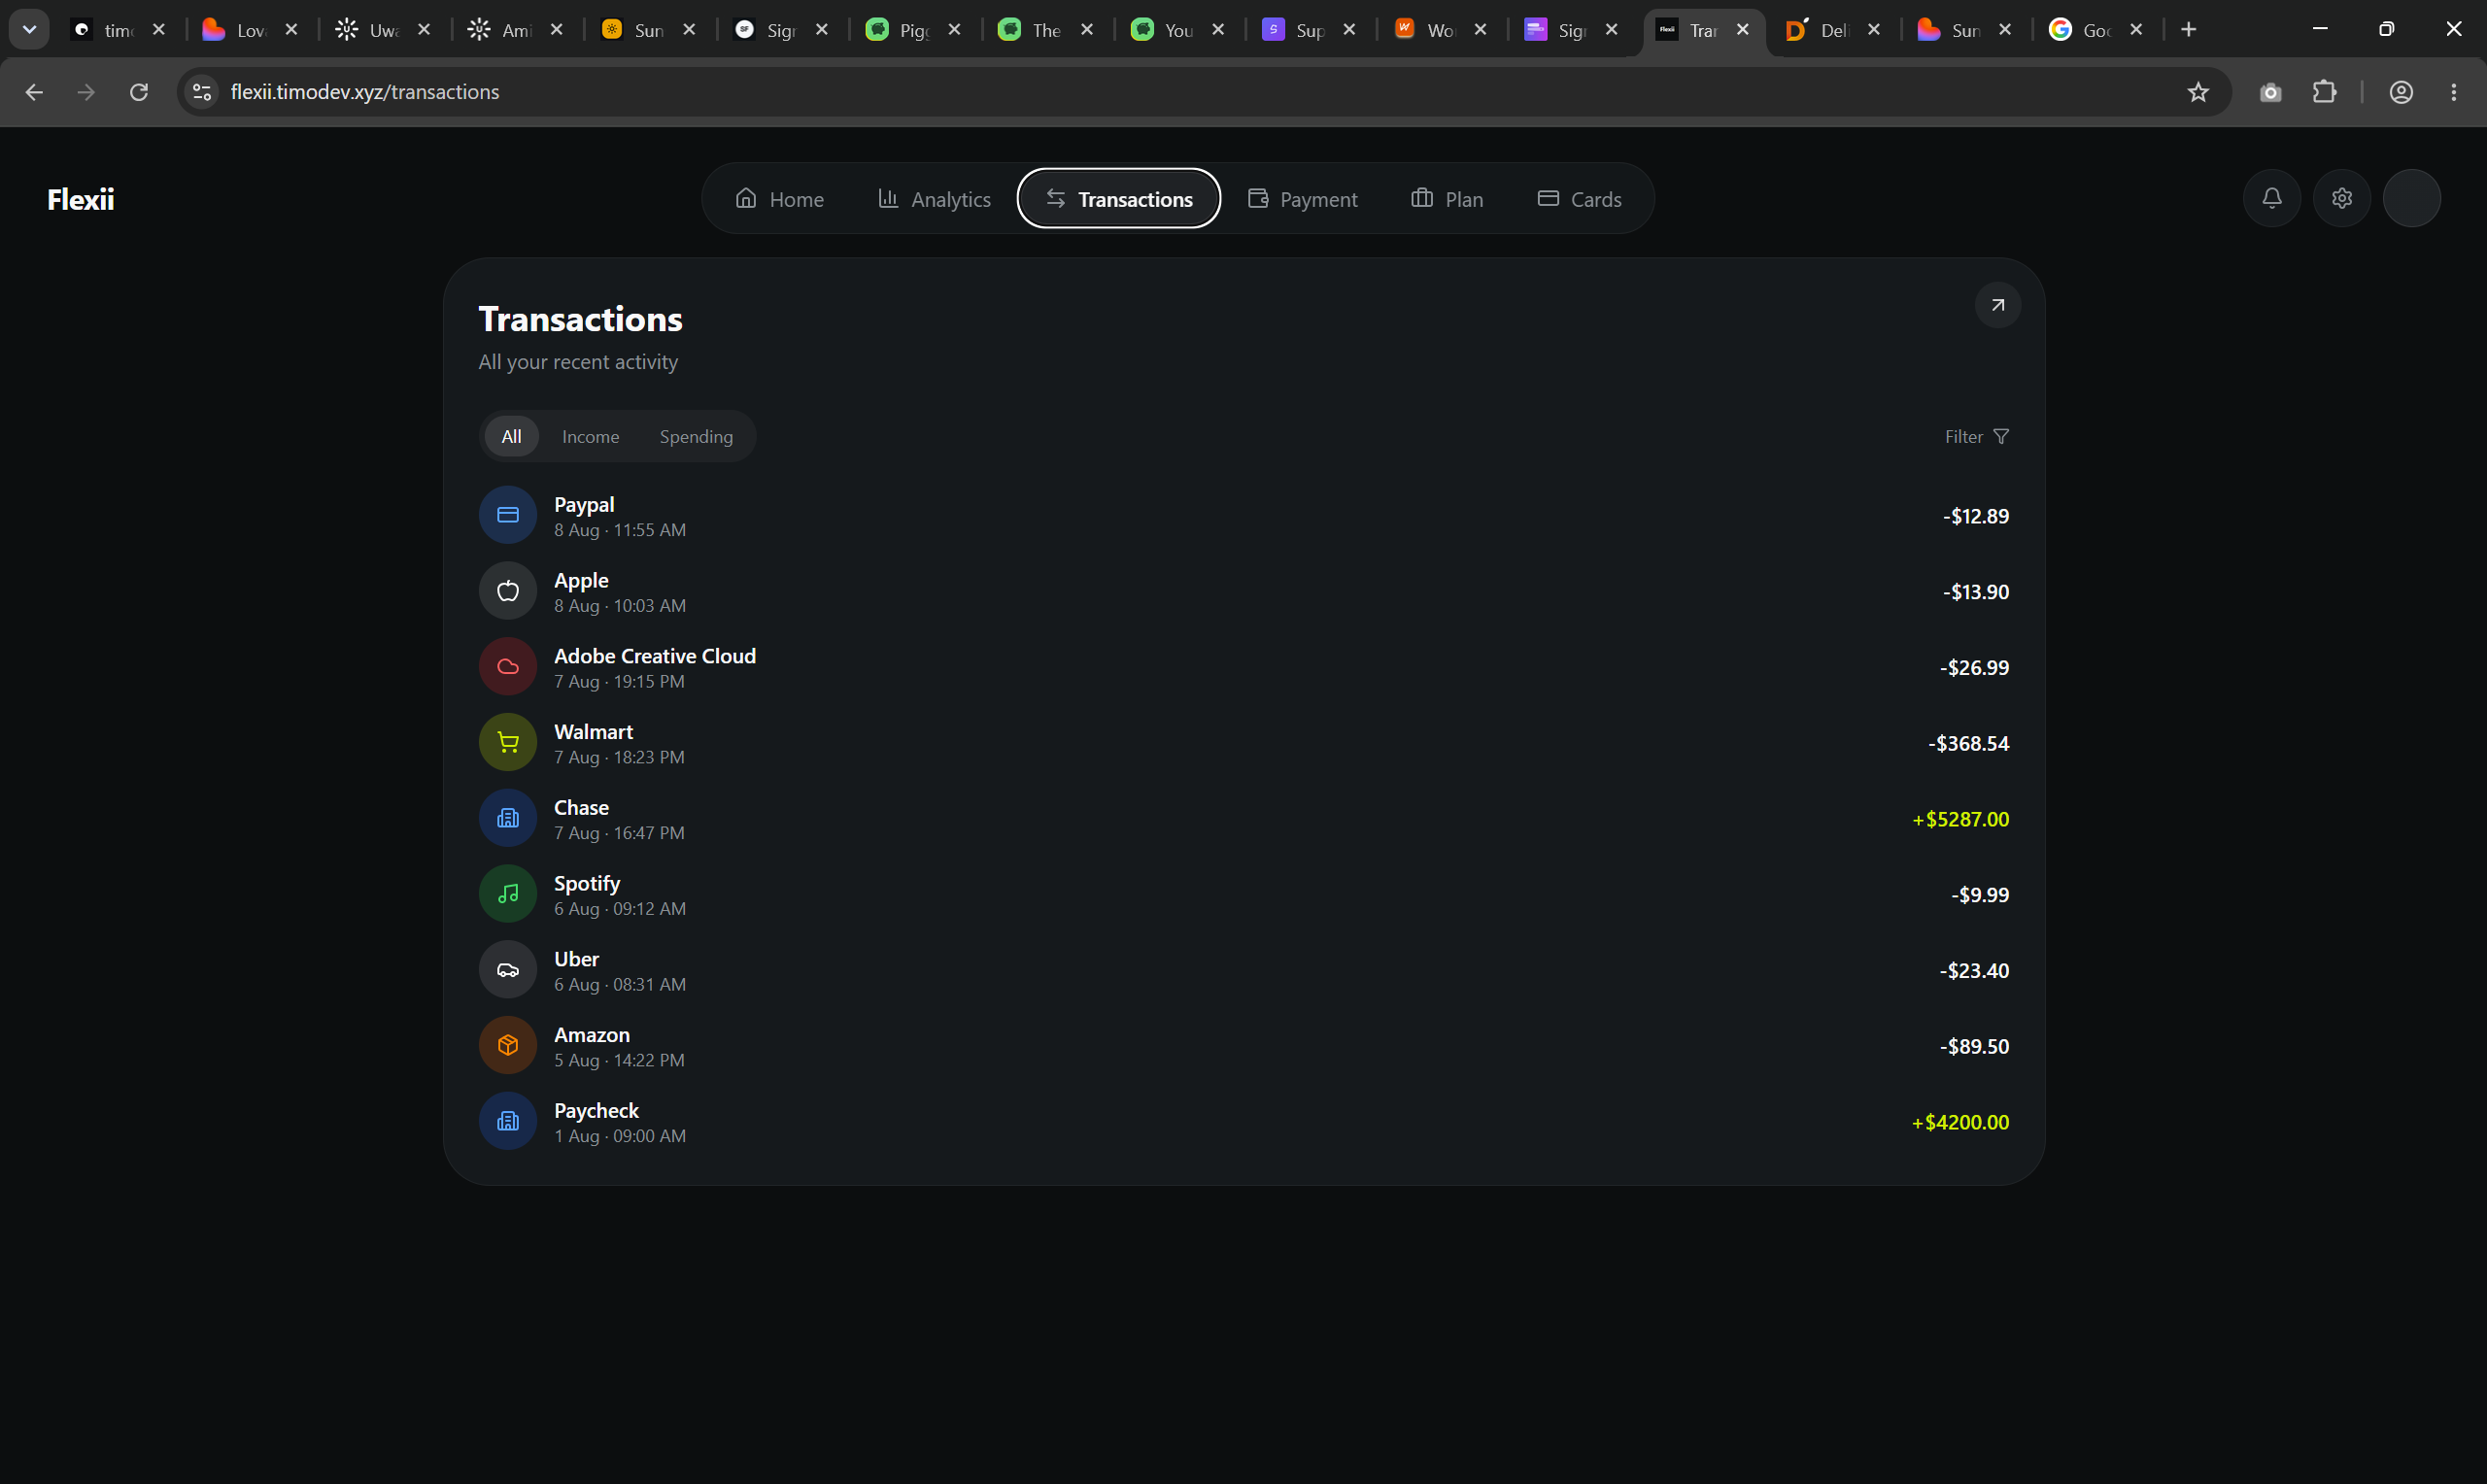Screen dimensions: 2487x1484
Task: Click the Apple transaction icon
Action: click(508, 591)
